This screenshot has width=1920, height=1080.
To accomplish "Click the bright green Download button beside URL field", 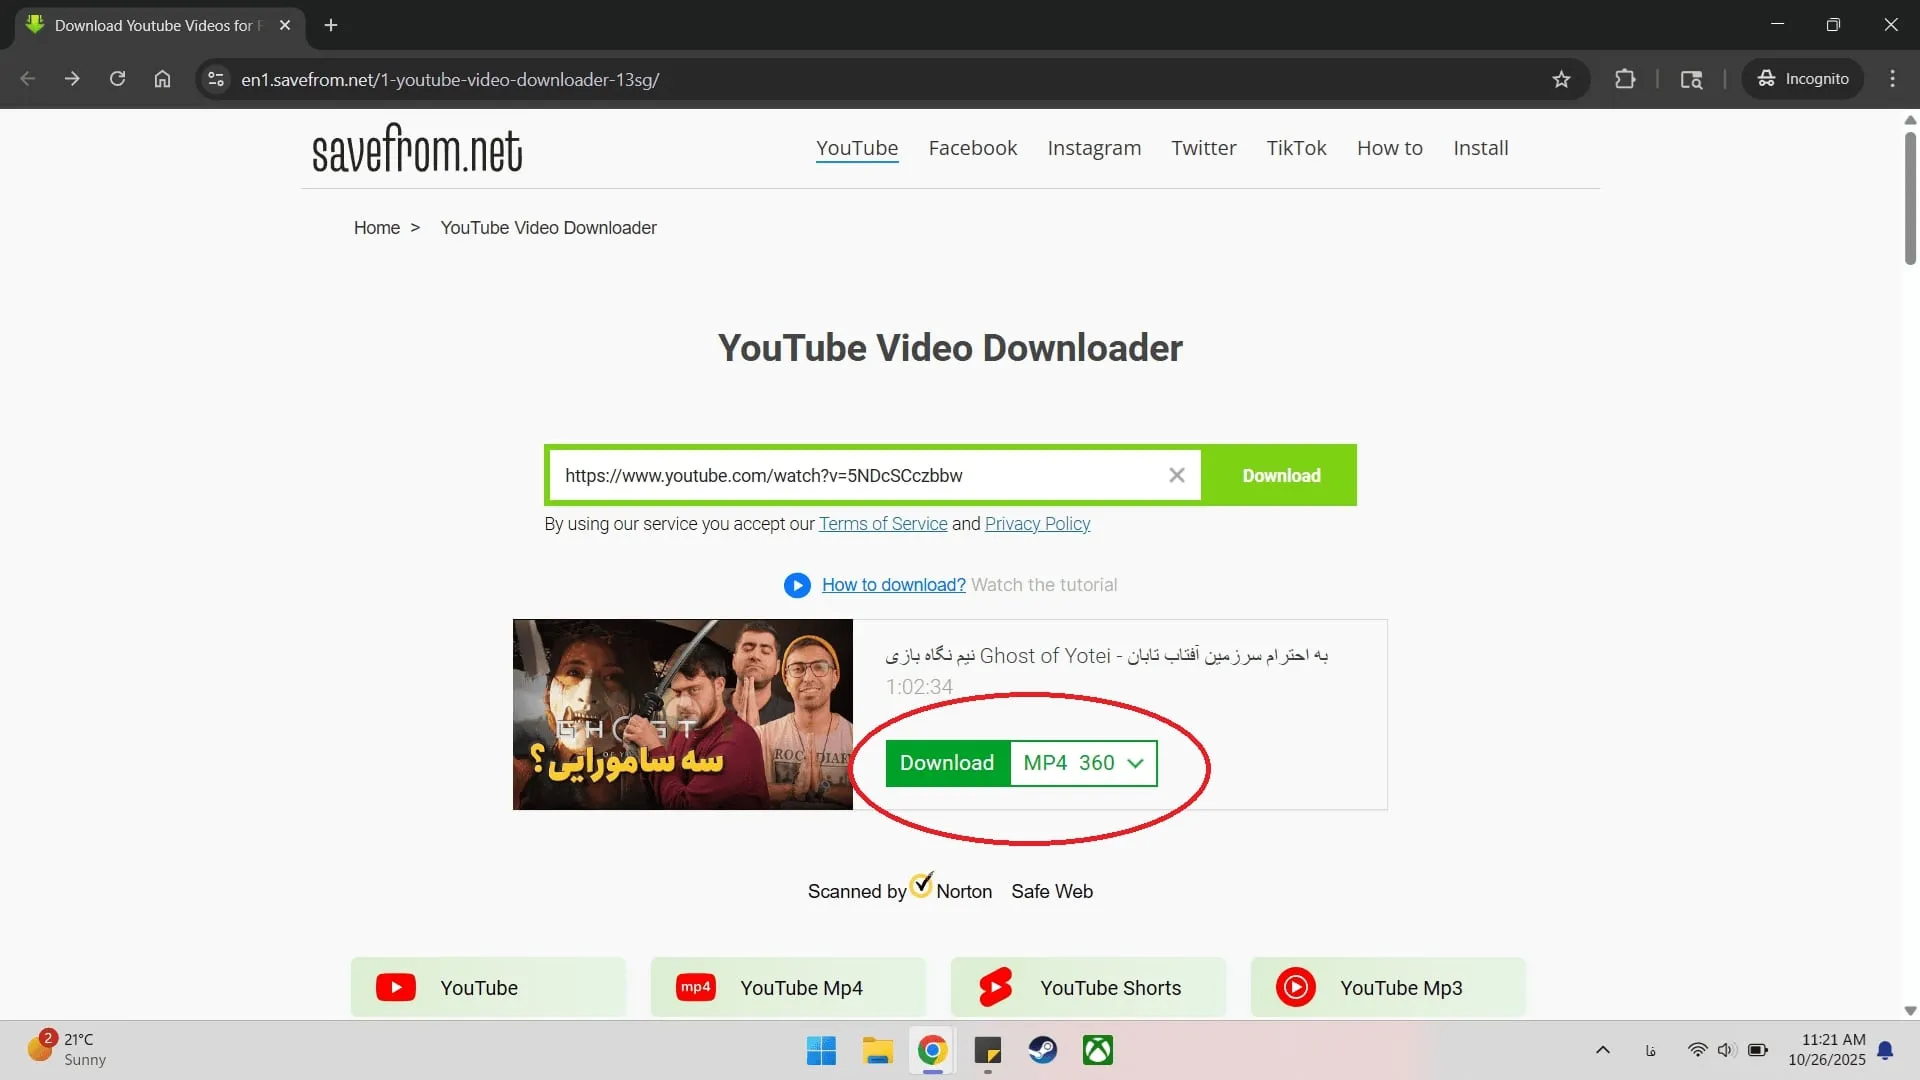I will pos(1280,476).
